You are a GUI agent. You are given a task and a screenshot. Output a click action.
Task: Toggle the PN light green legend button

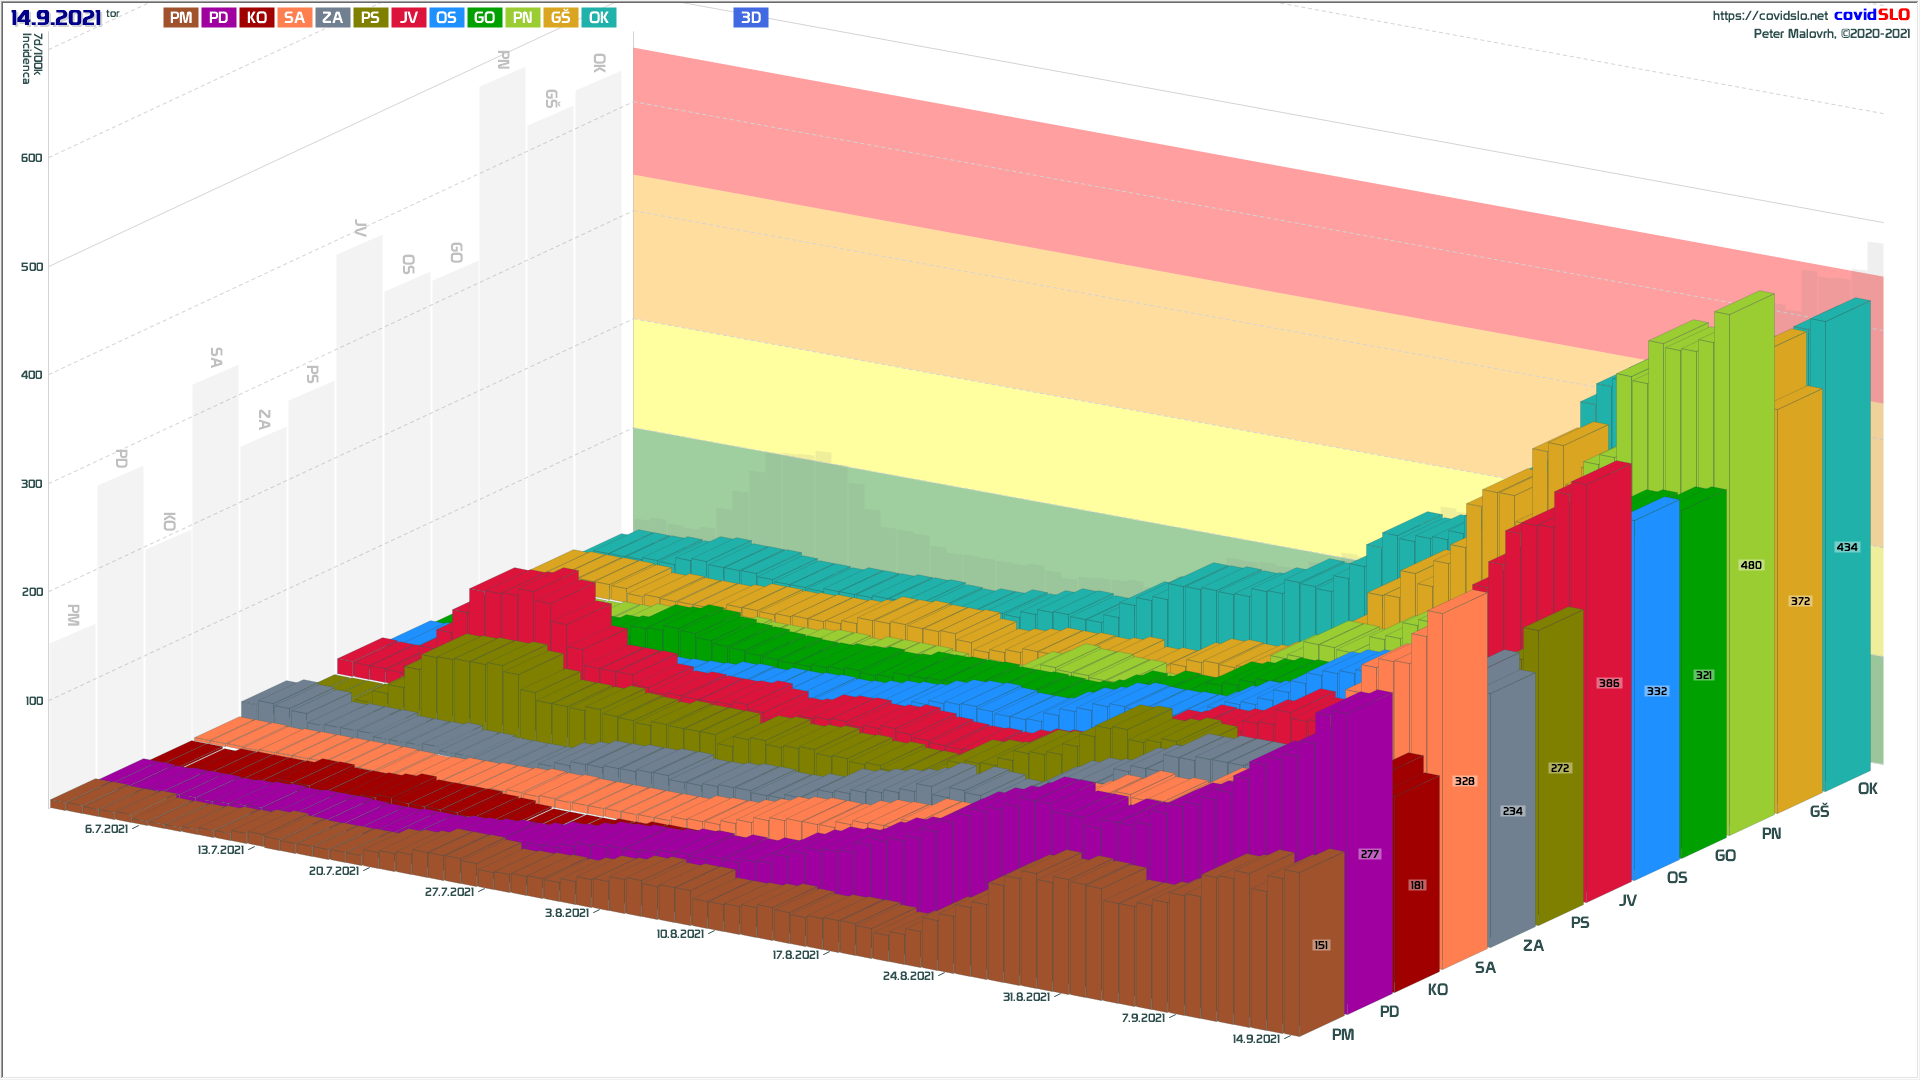click(x=522, y=18)
